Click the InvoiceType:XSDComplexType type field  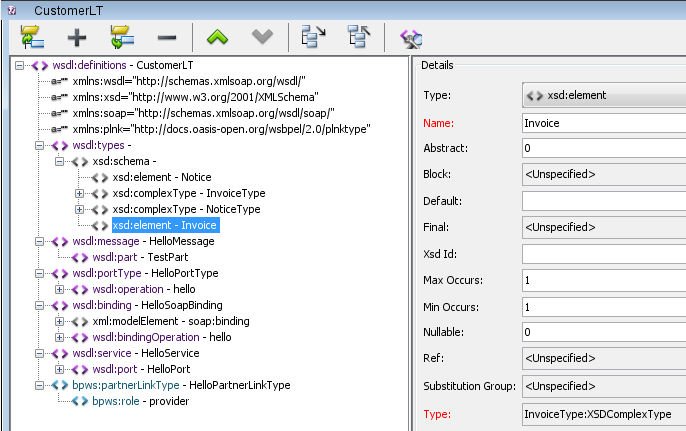604,414
